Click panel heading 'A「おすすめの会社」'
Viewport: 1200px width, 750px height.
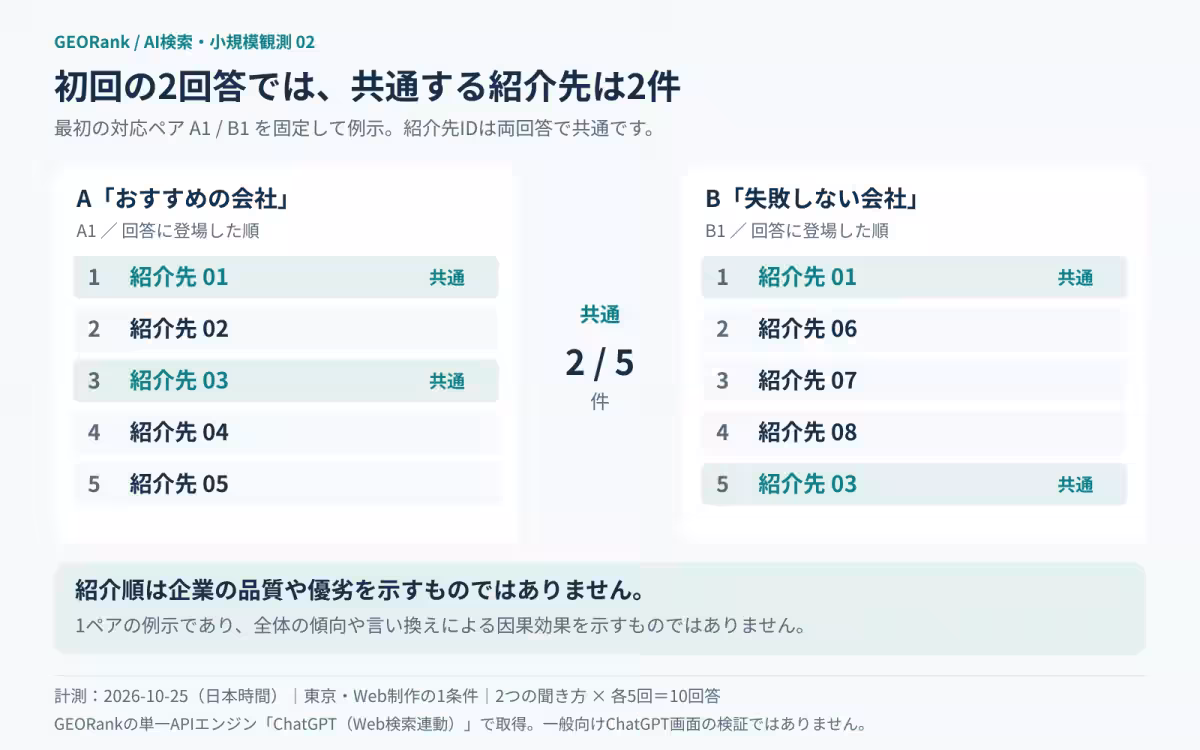pyautogui.click(x=184, y=199)
